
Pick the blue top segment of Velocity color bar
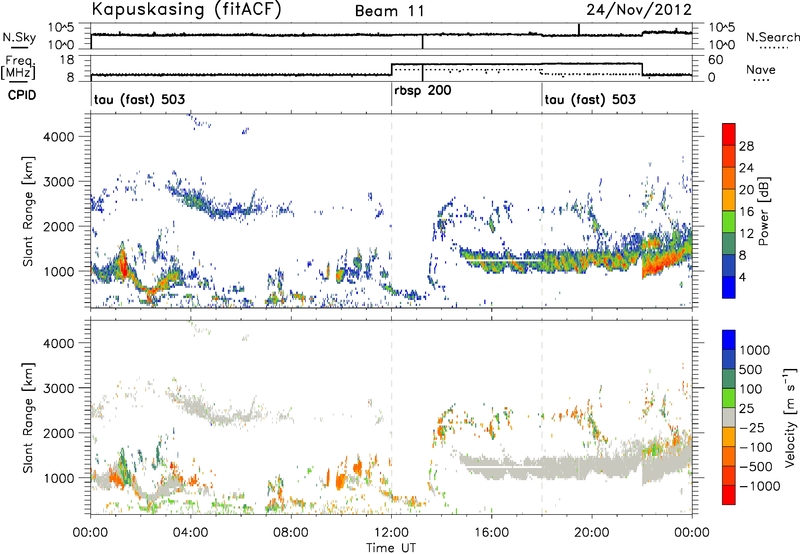729,339
